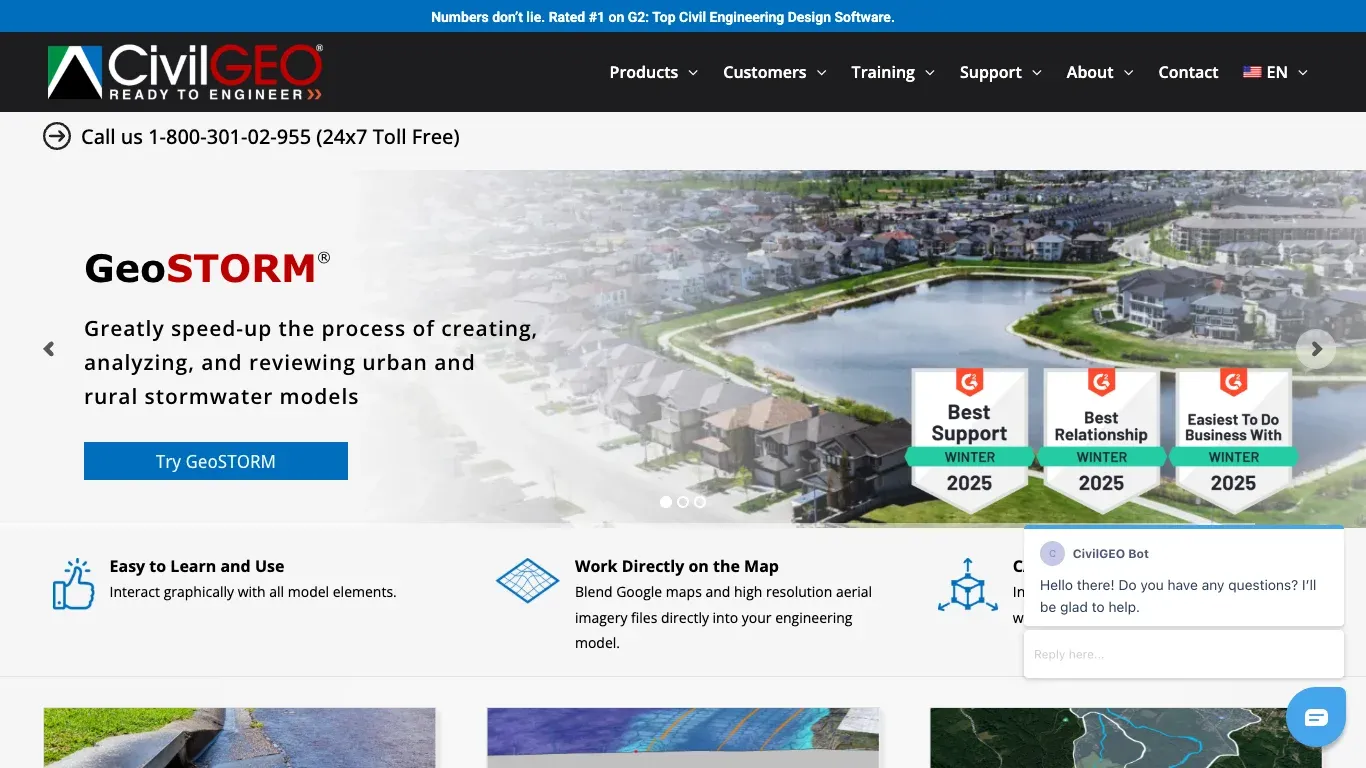Click Work Directly on the Map heading
The width and height of the screenshot is (1366, 768).
[676, 566]
